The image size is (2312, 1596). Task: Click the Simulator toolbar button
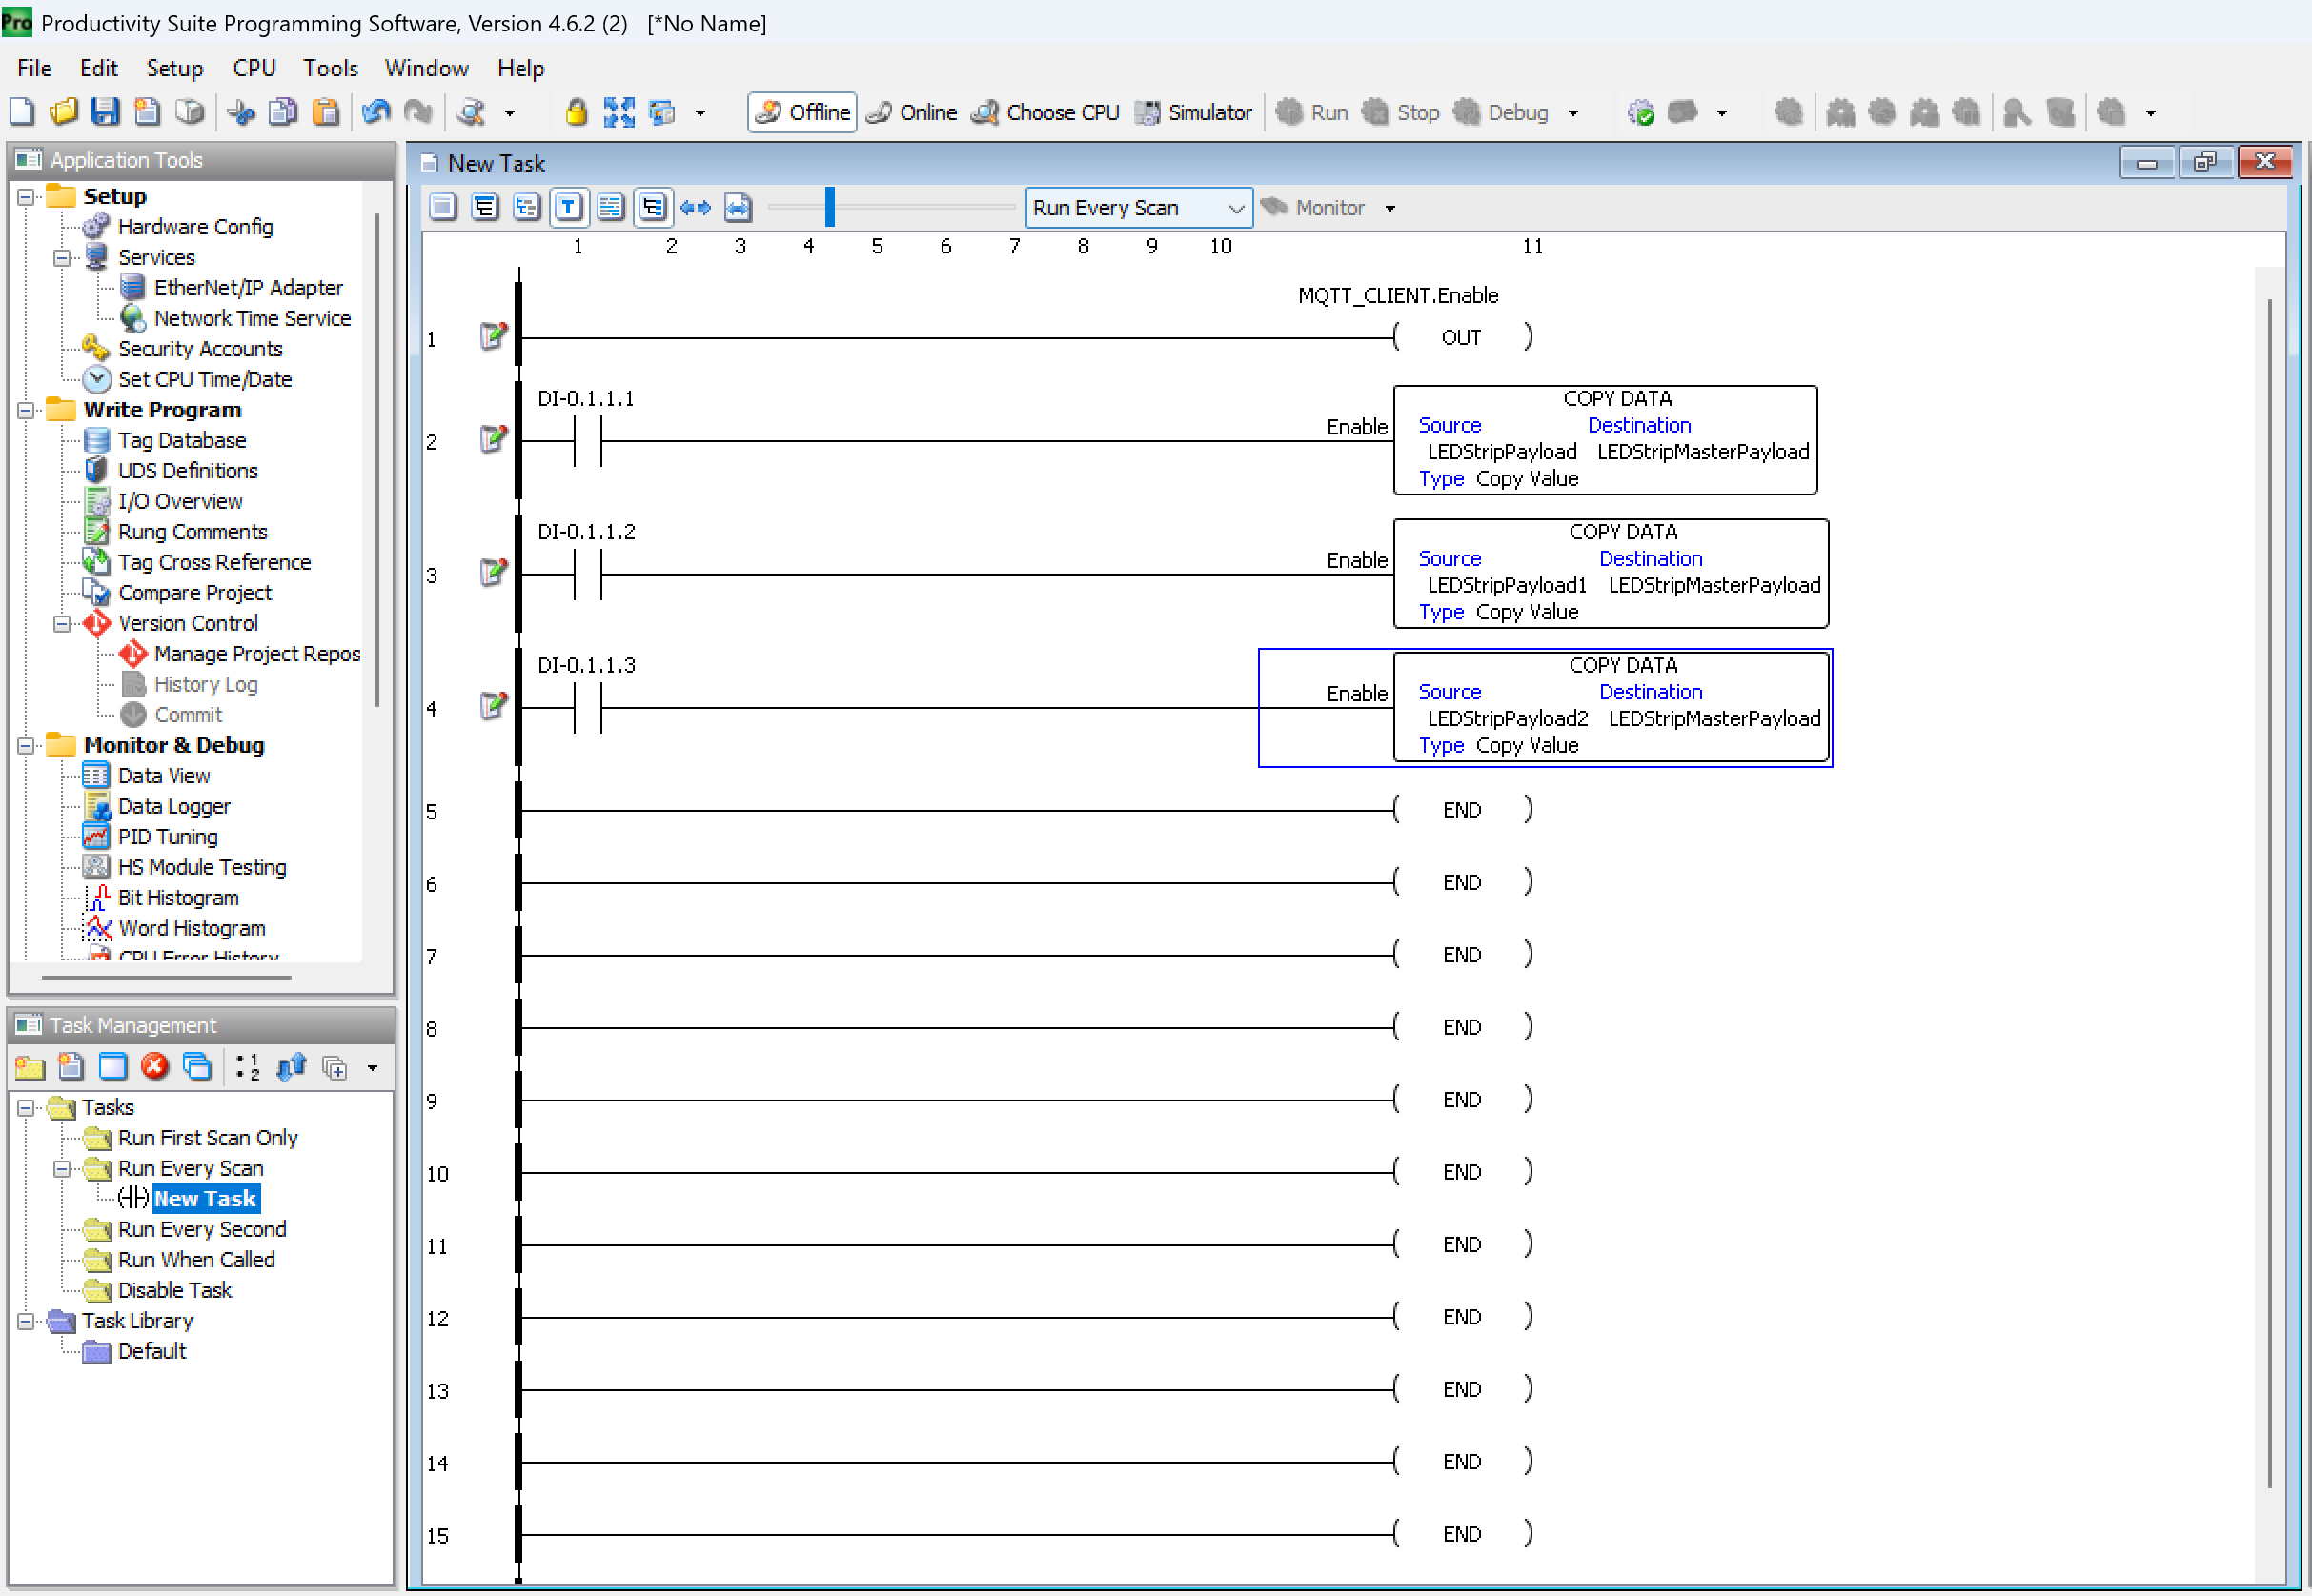tap(1193, 112)
